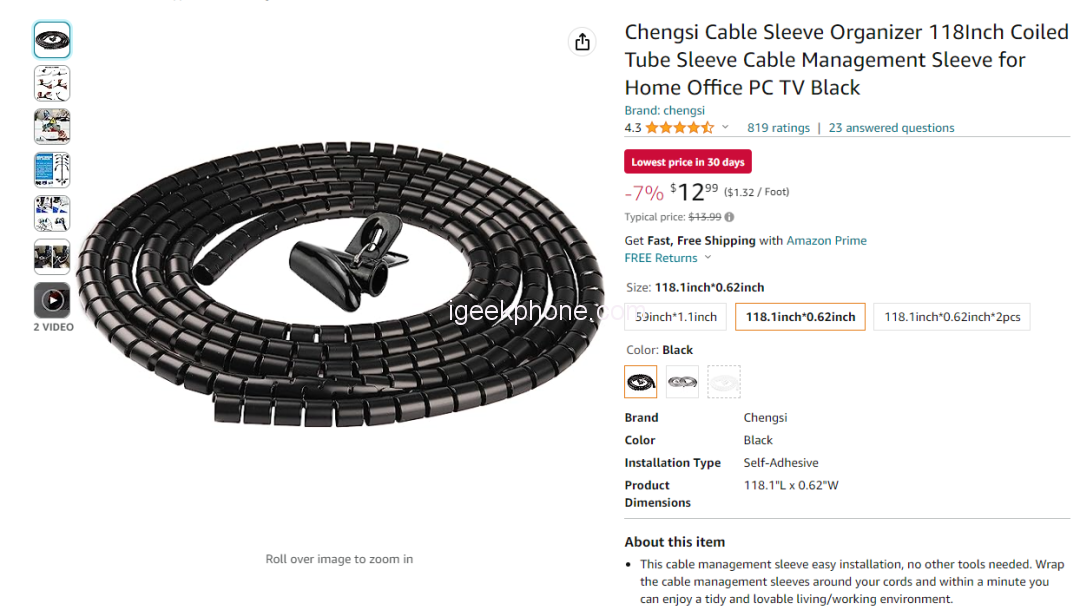Choose the 118.1inch*0.62inch size option
Screen dimensions: 1080x610
point(800,317)
